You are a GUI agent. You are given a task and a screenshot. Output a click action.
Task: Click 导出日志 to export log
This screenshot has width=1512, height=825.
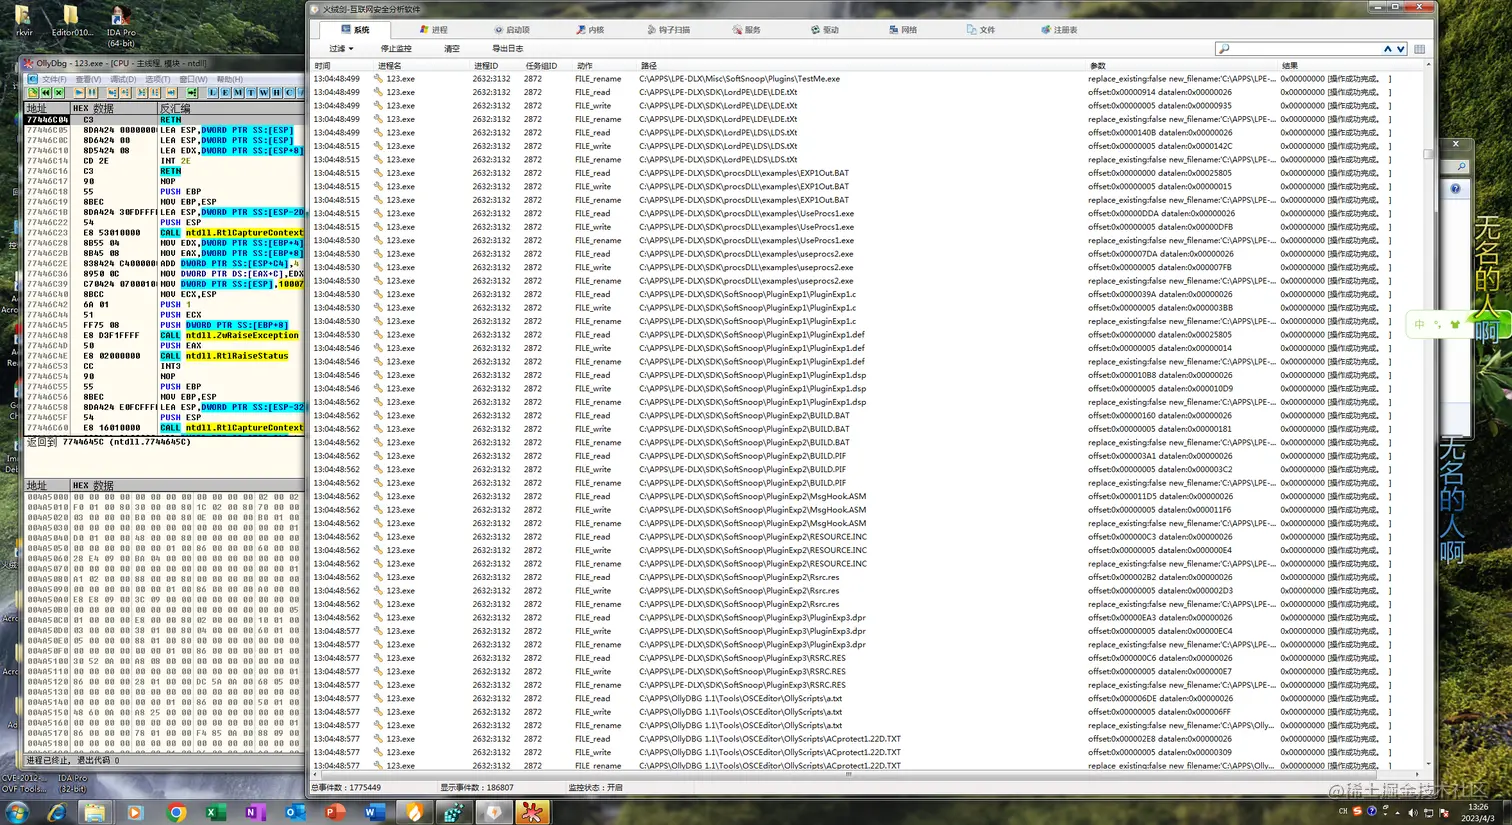[x=507, y=48]
